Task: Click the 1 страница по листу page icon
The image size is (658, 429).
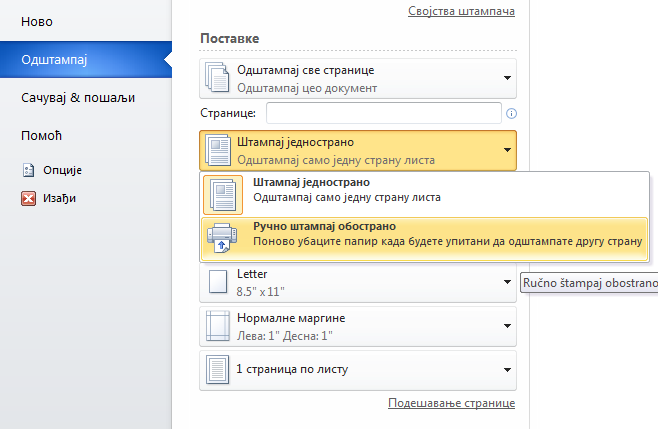Action: pos(218,370)
